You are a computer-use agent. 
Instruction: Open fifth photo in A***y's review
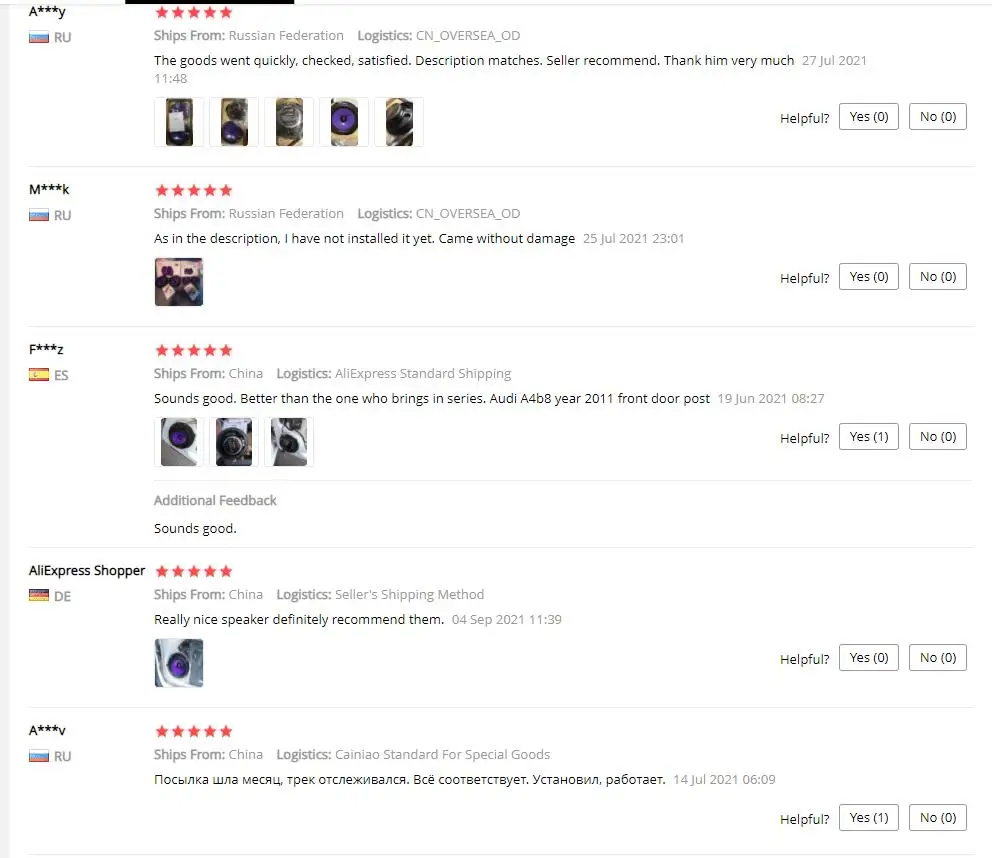(x=399, y=122)
